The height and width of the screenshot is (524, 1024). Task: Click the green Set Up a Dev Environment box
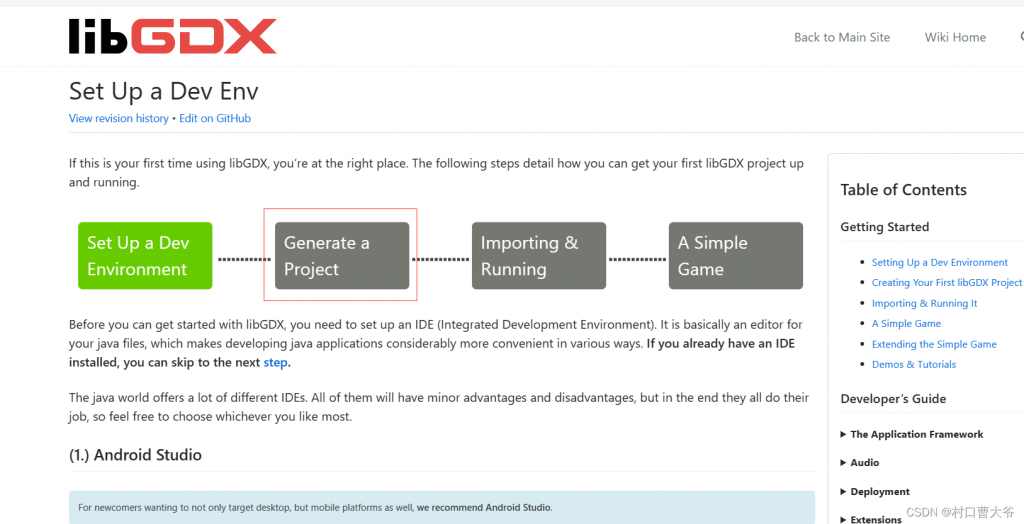click(145, 256)
